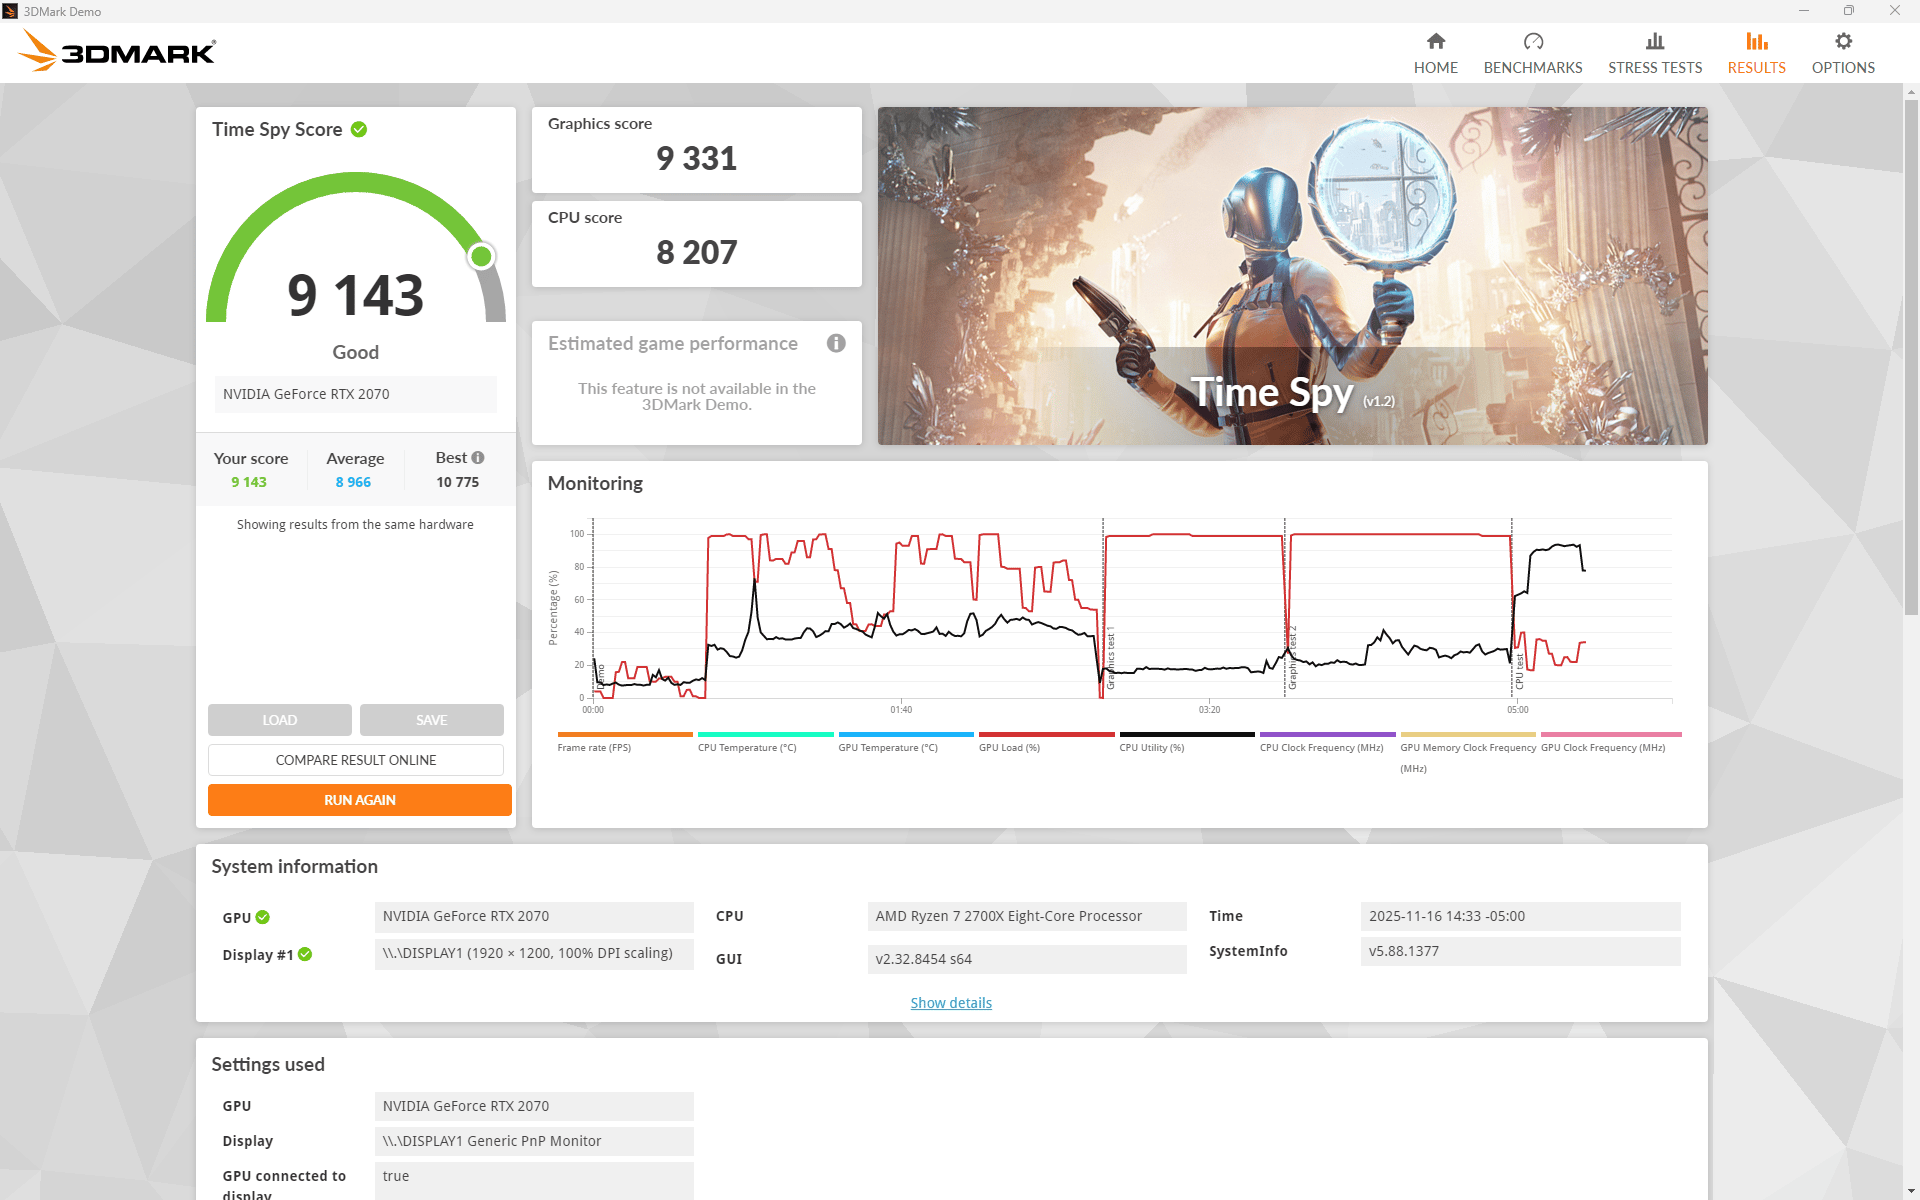The width and height of the screenshot is (1920, 1200).
Task: Click the CPU score value 8 207
Action: pyautogui.click(x=696, y=252)
